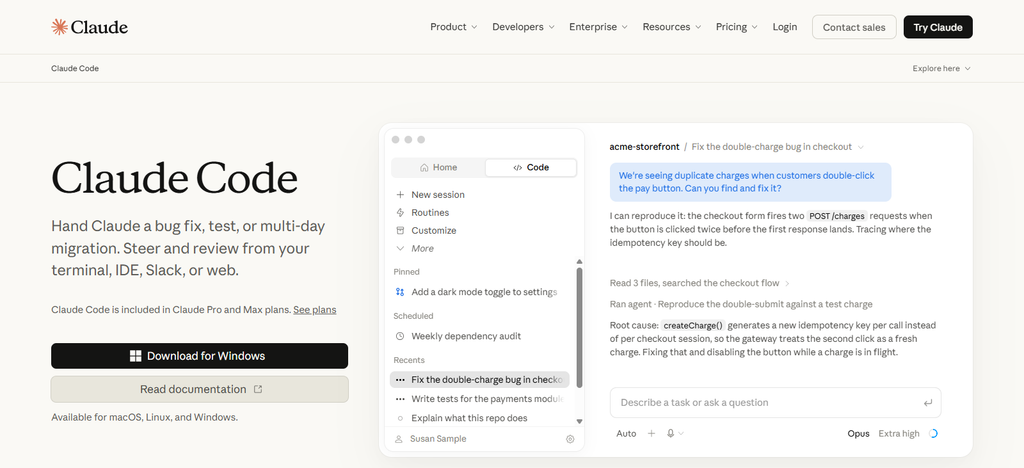Open Weekly dependency audit scheduled item
This screenshot has height=468, width=1024.
(x=458, y=336)
